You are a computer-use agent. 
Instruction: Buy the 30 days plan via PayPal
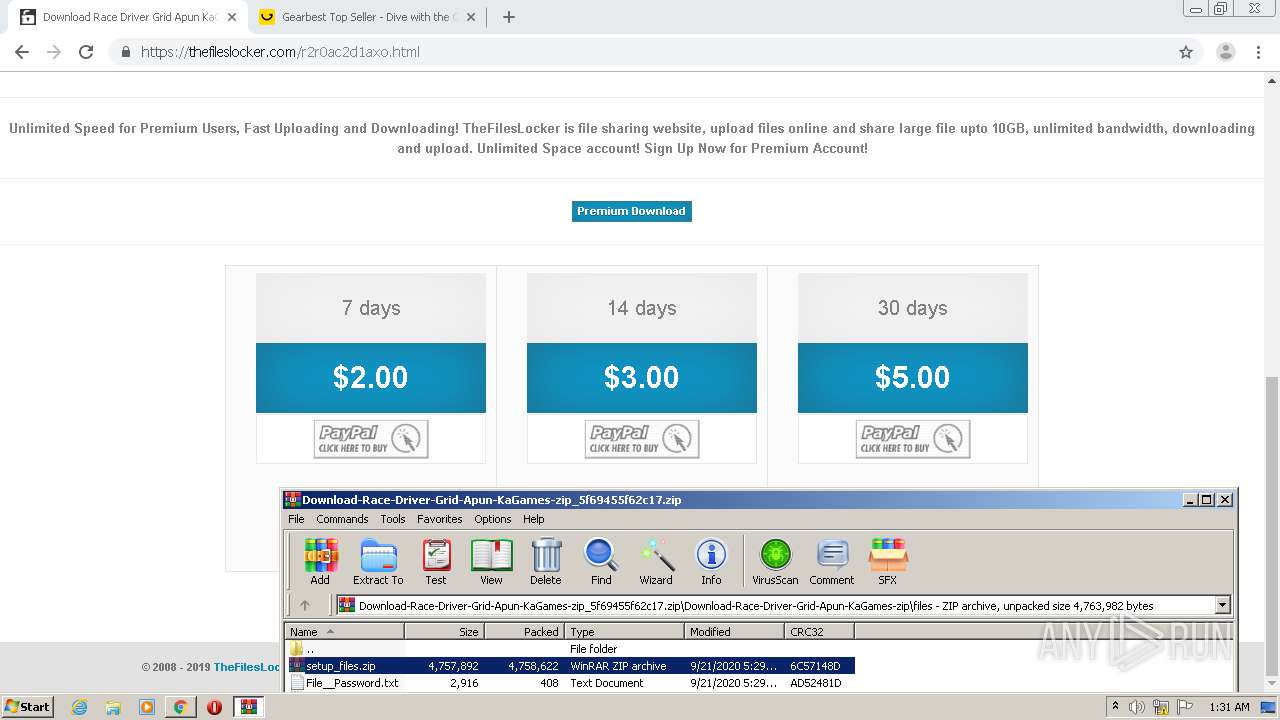click(x=913, y=439)
